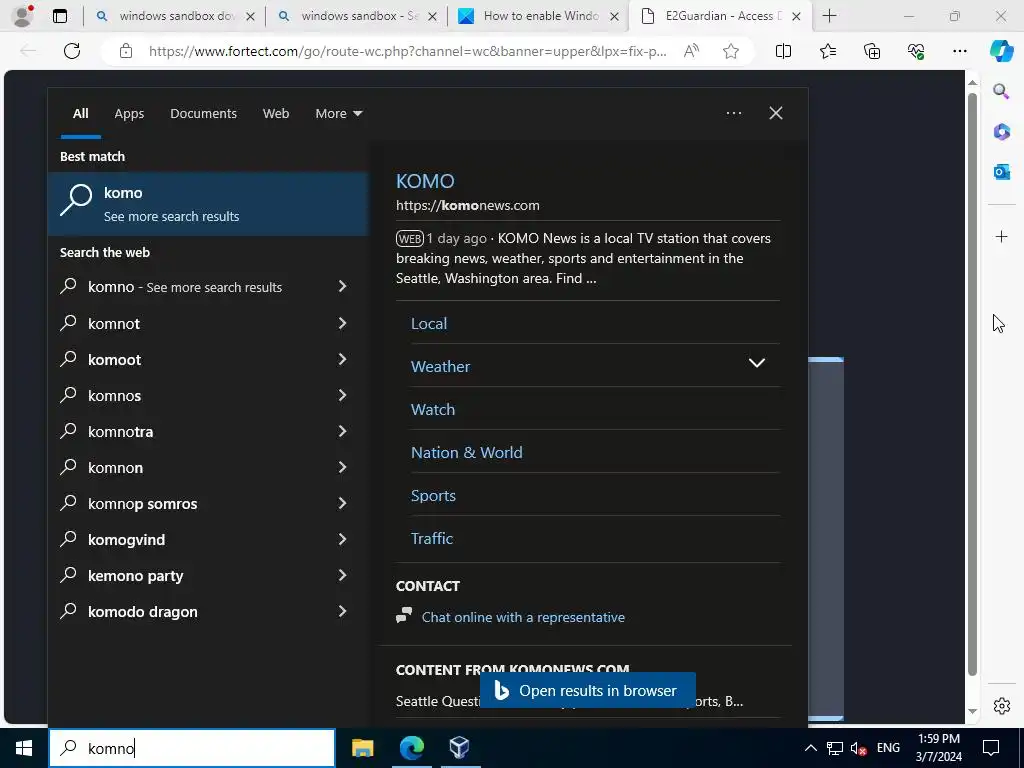Open the Windows Sandbox taskbar icon

pyautogui.click(x=460, y=748)
